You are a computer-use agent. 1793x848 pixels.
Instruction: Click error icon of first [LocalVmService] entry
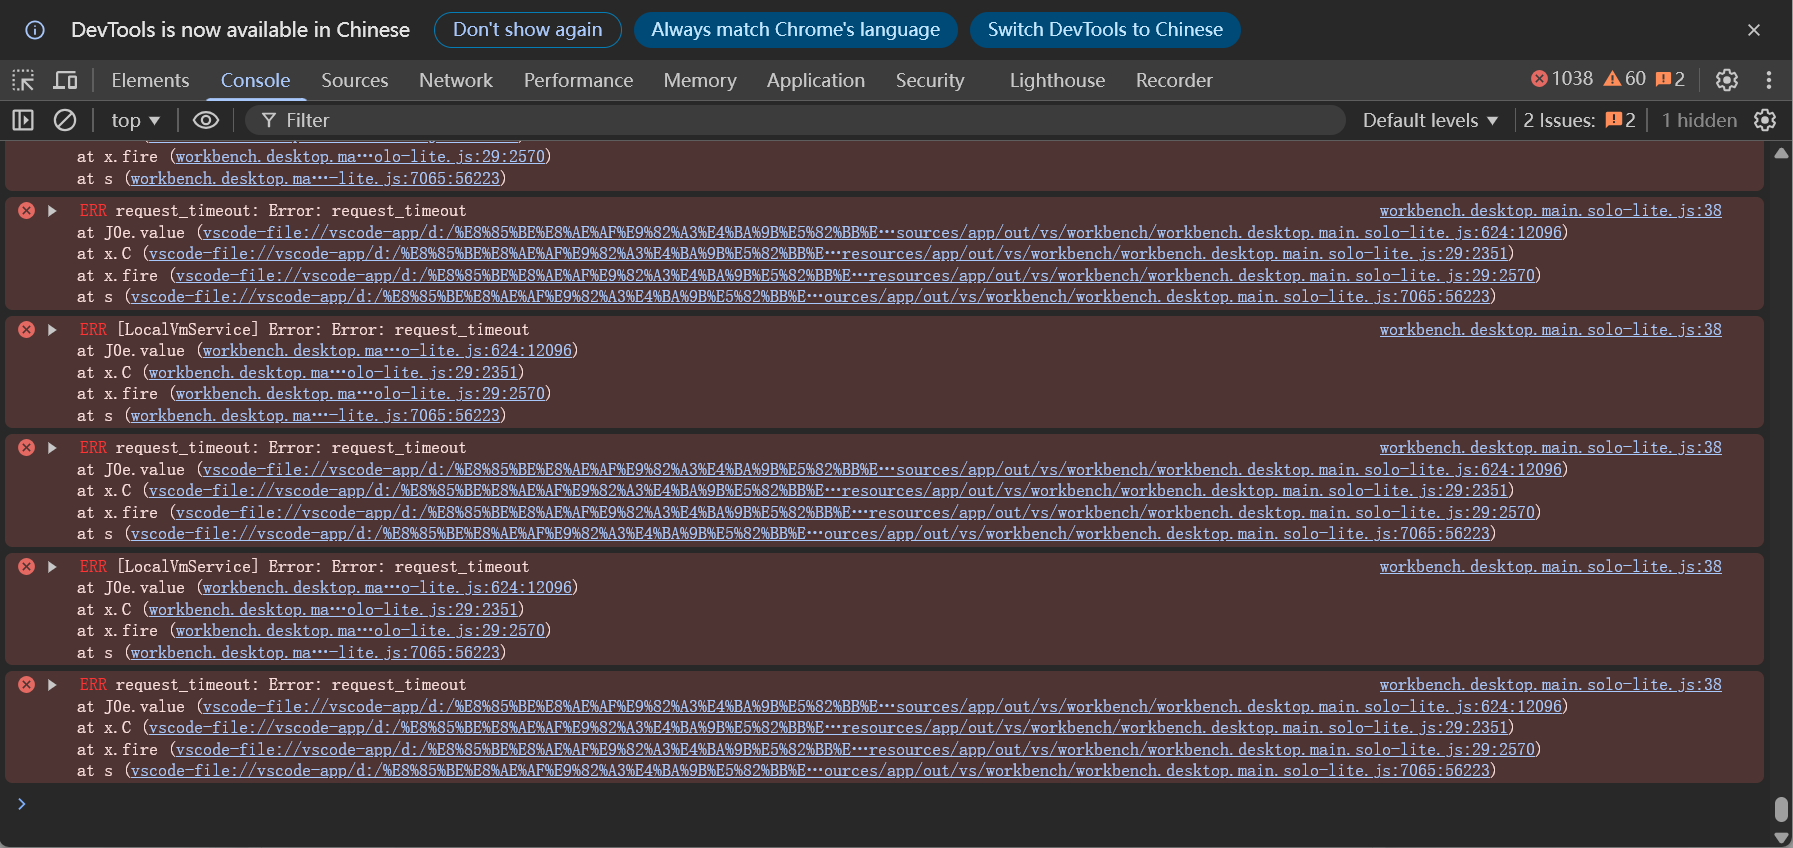[x=27, y=330]
